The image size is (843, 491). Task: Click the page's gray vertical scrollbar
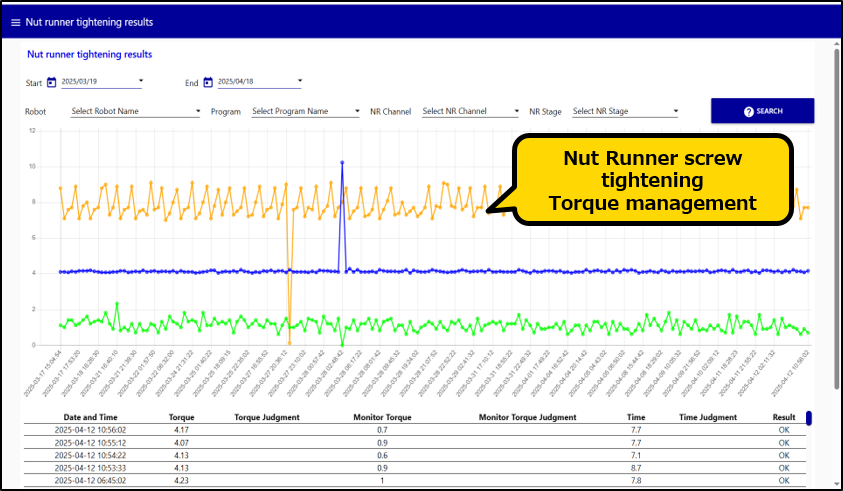click(837, 219)
